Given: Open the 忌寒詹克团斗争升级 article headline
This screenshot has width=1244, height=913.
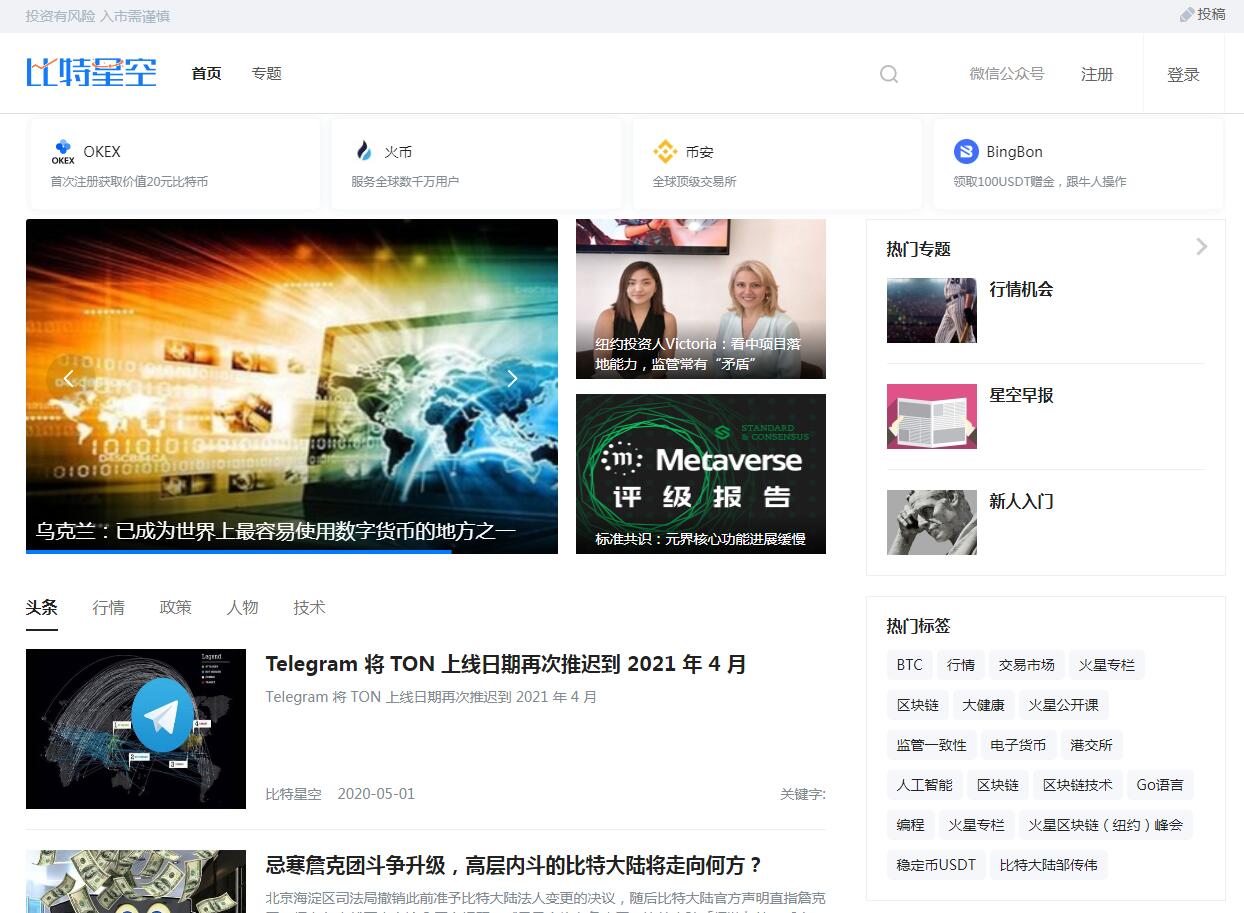Looking at the screenshot, I should (514, 865).
